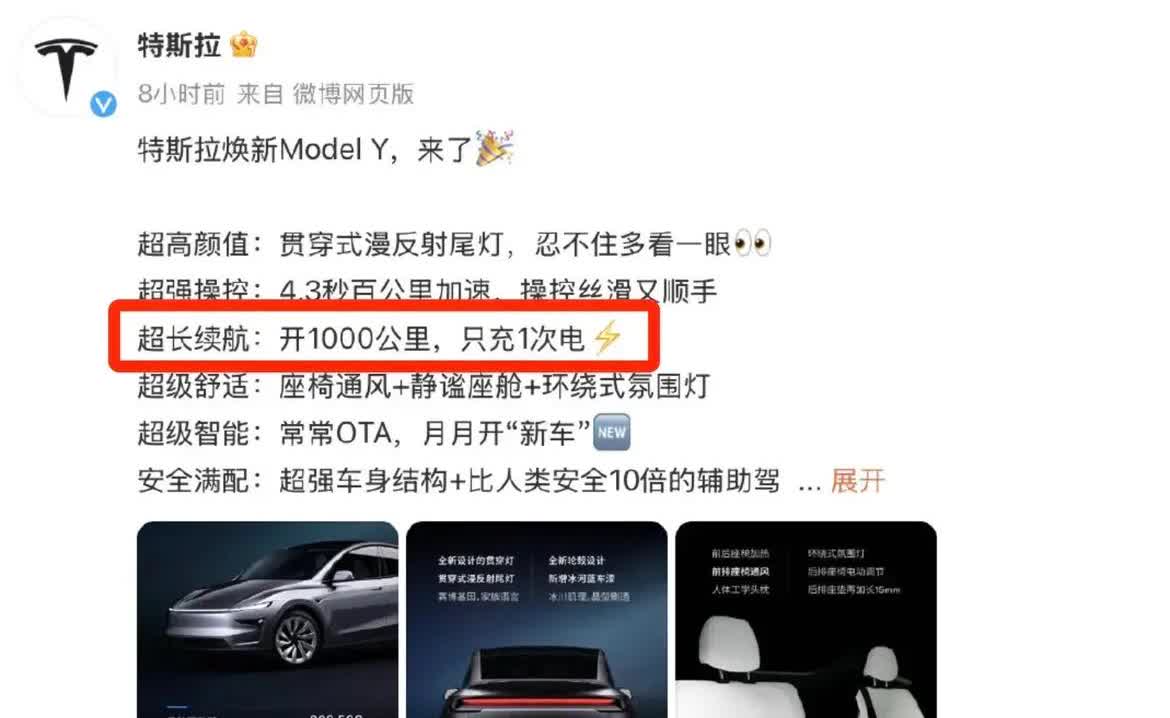Click the 超级智能 OTA description line

click(384, 433)
